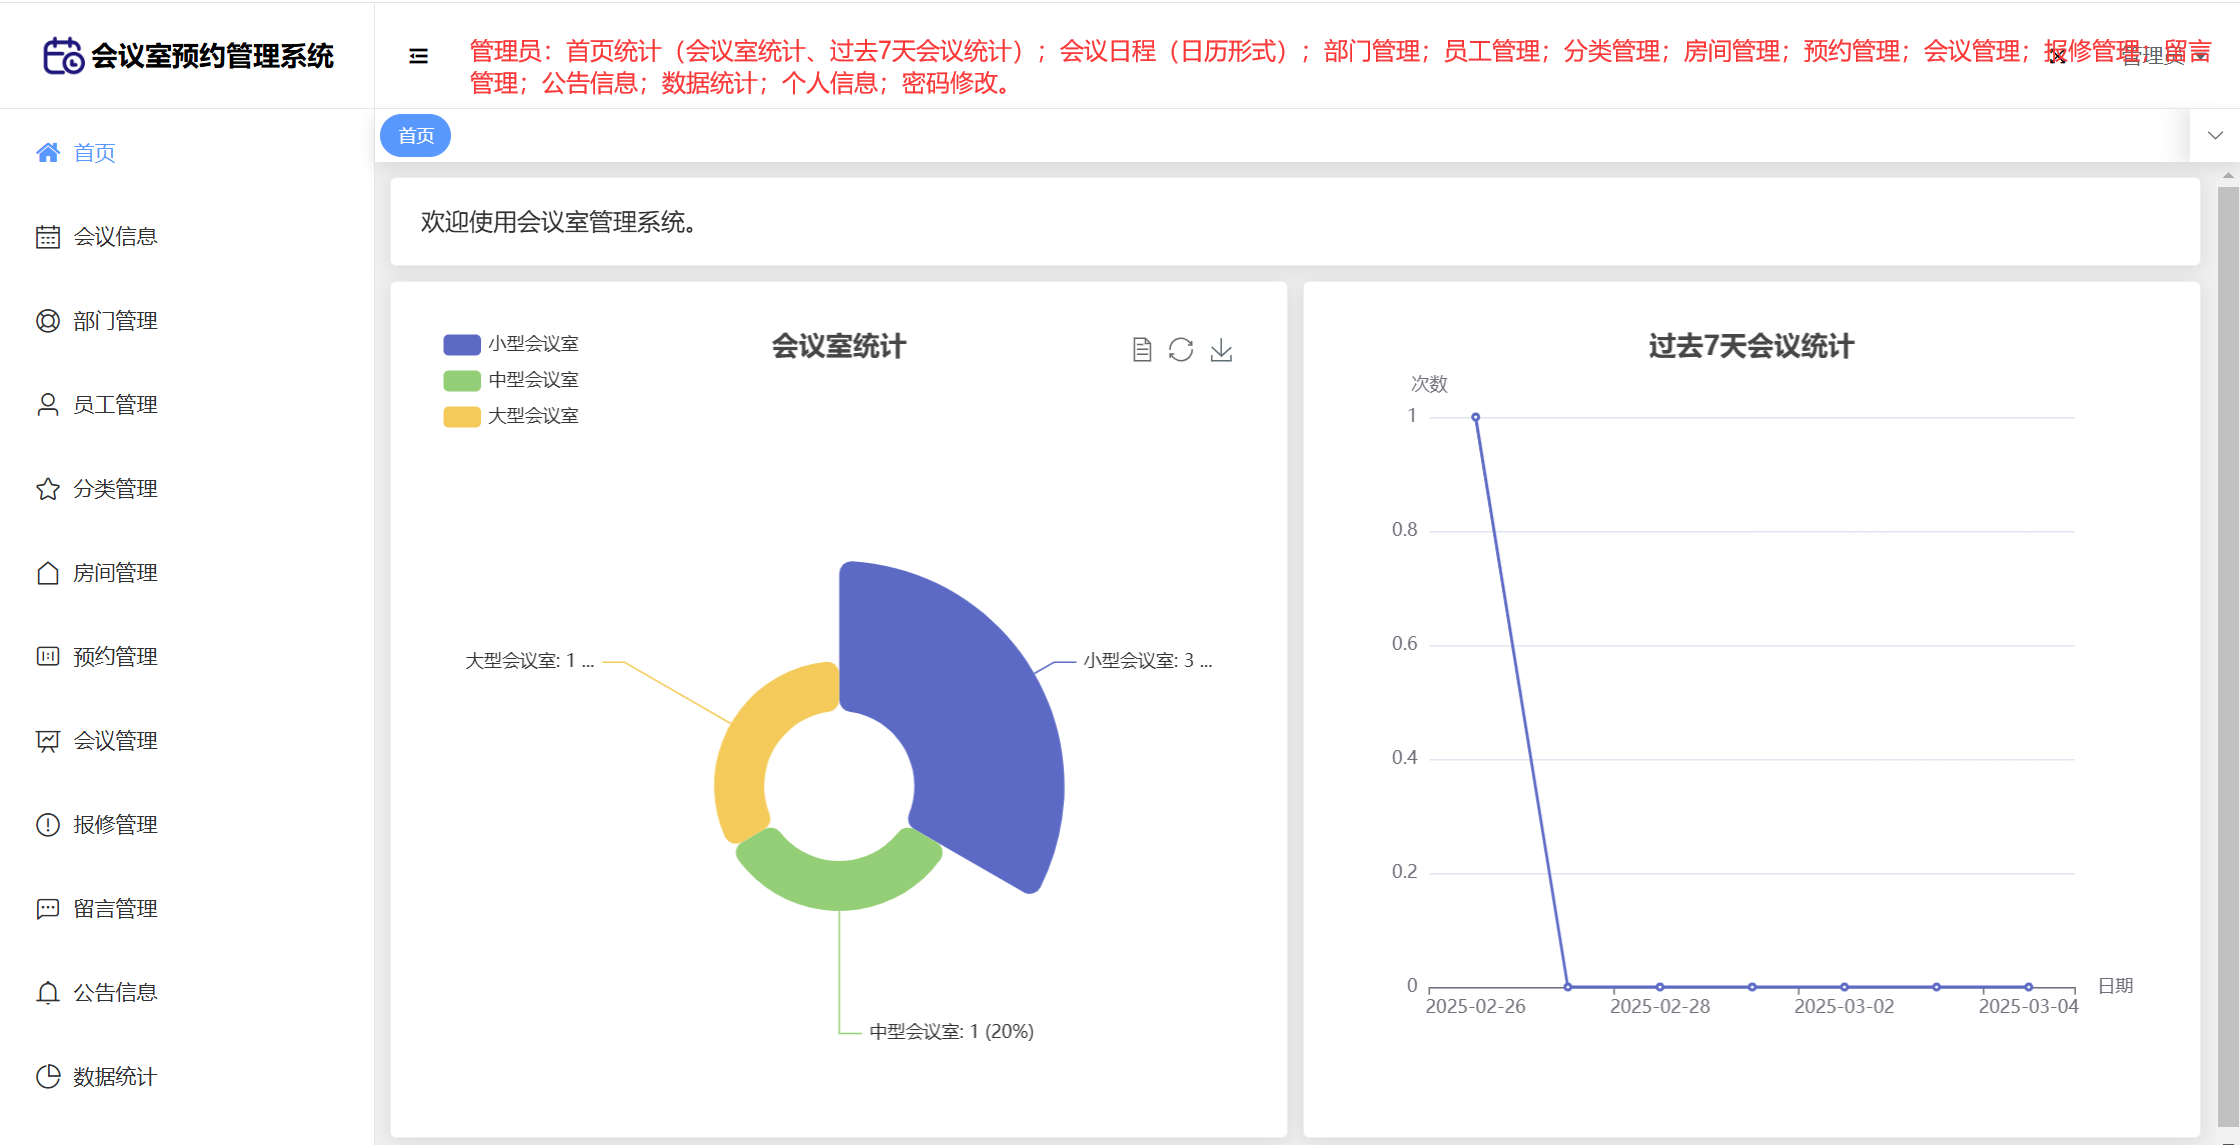Open 会议信息 in the sidebar
2240x1145 pixels.
pos(114,237)
